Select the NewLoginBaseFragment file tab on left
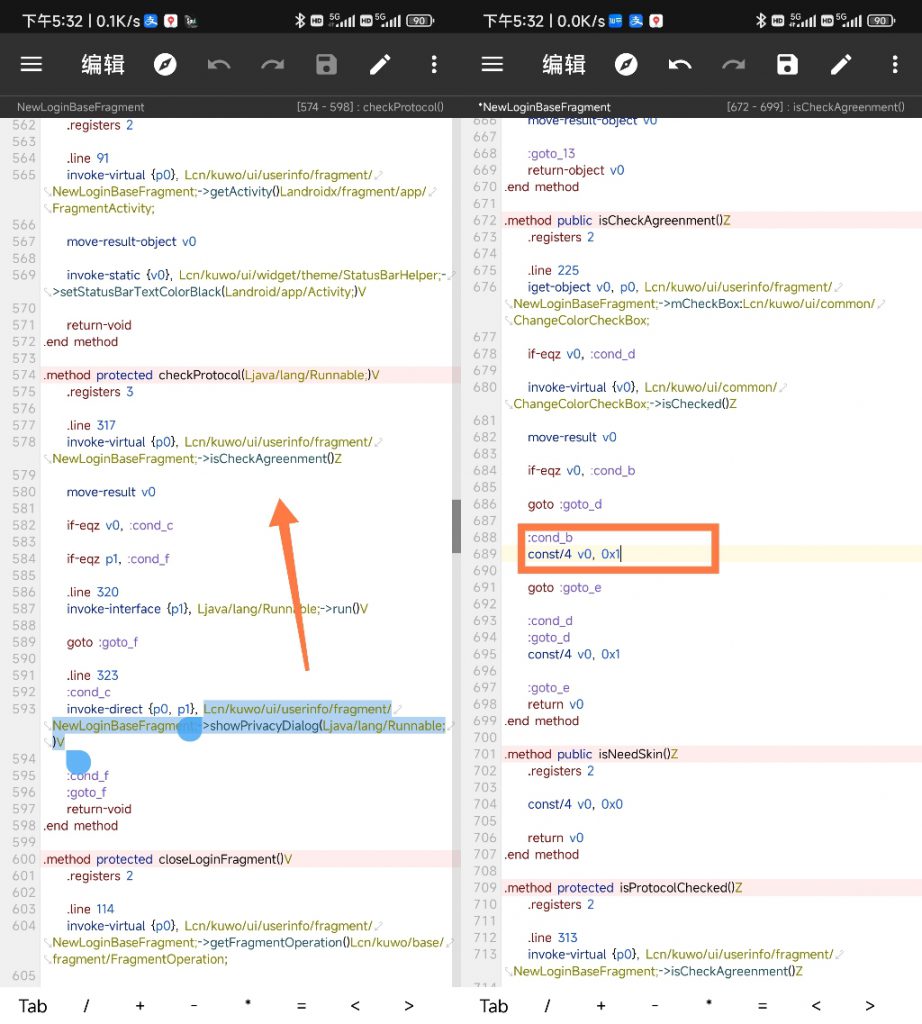The width and height of the screenshot is (922, 1024). pos(81,107)
